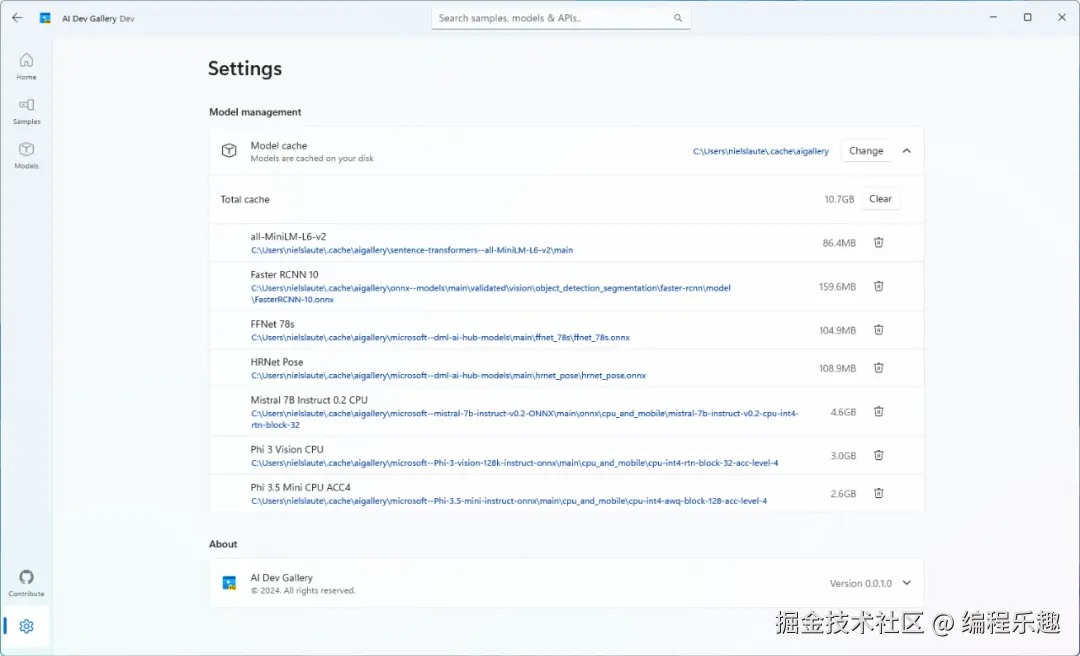This screenshot has height=656, width=1080.
Task: Focus the search samples and models box
Action: tap(561, 19)
